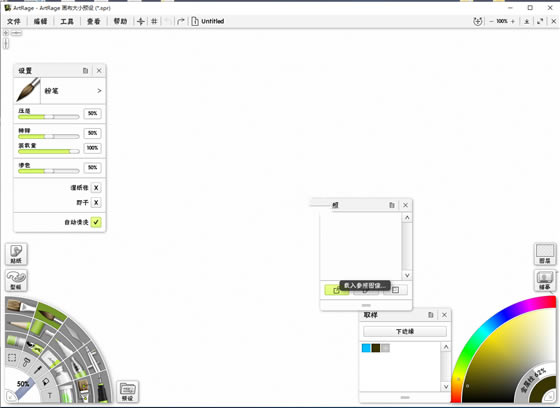Toggle the first X checkbox in settings
The height and width of the screenshot is (408, 560).
pyautogui.click(x=96, y=188)
